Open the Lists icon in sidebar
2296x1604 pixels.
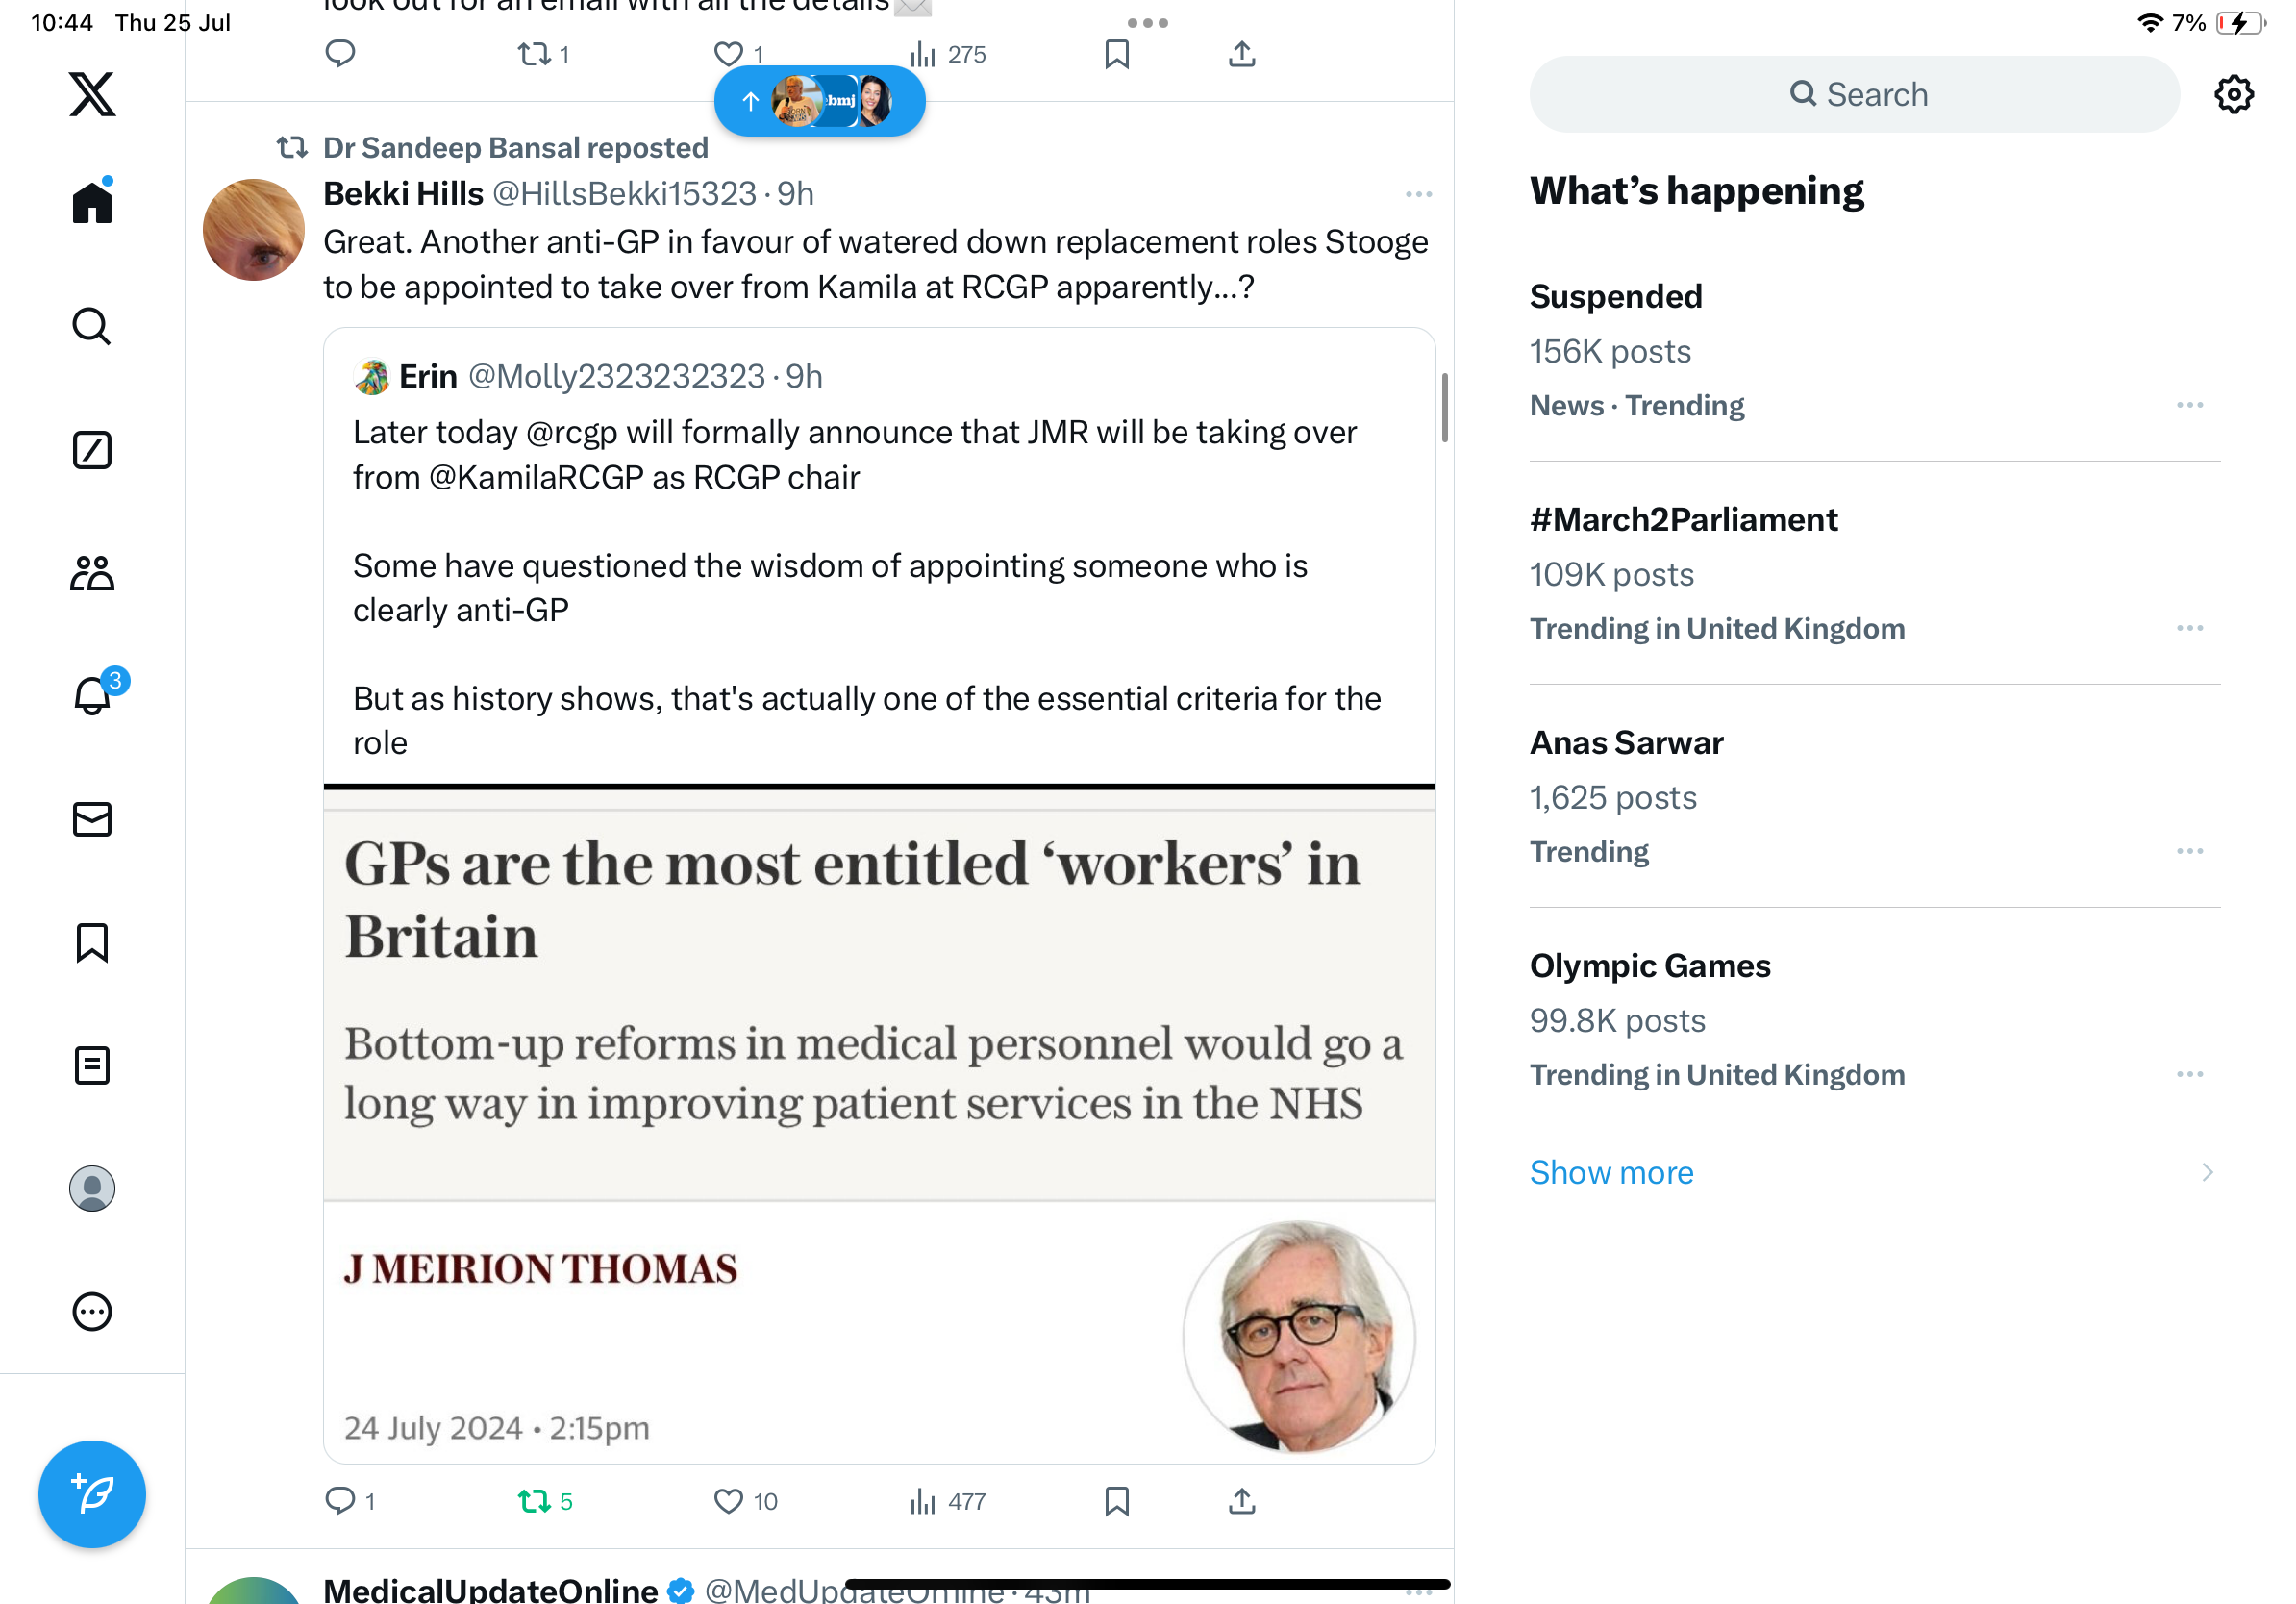92,1065
